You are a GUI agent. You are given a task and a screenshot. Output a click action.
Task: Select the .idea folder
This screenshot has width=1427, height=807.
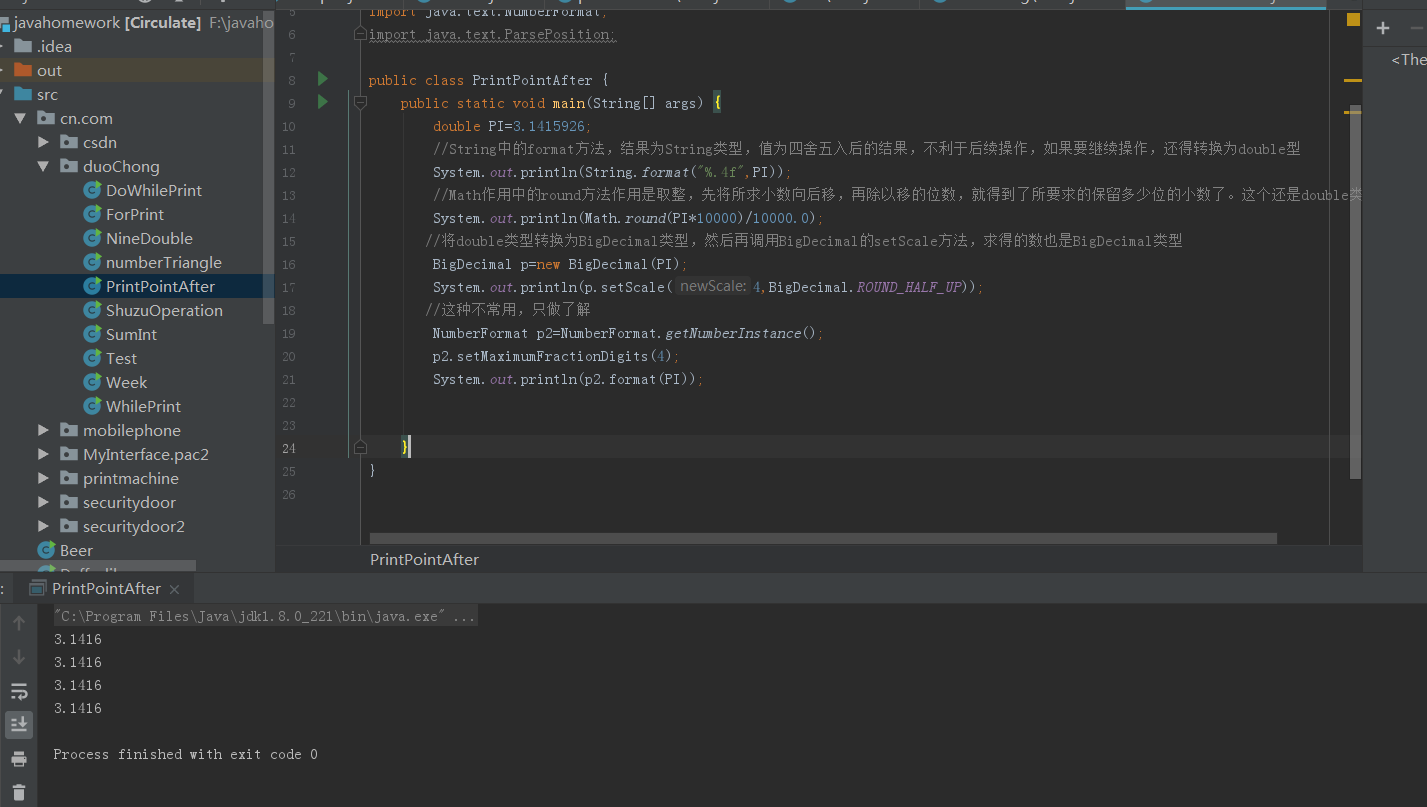pos(54,47)
